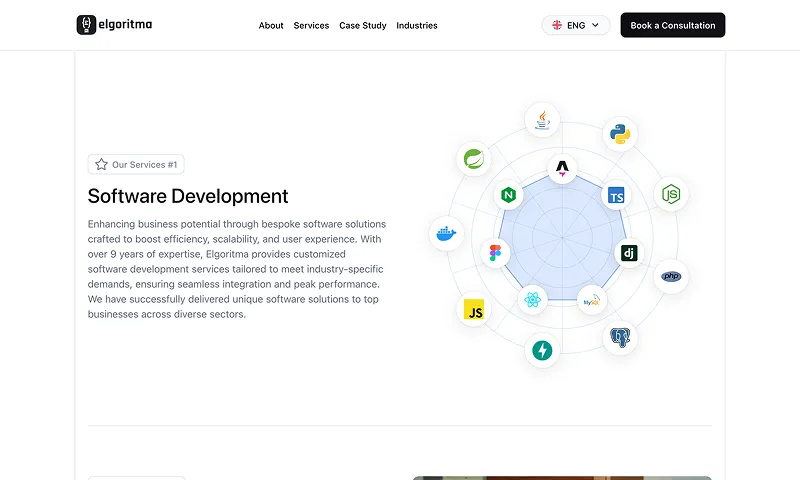The image size is (800, 480).
Task: Click the elgoritma logo
Action: tap(114, 24)
